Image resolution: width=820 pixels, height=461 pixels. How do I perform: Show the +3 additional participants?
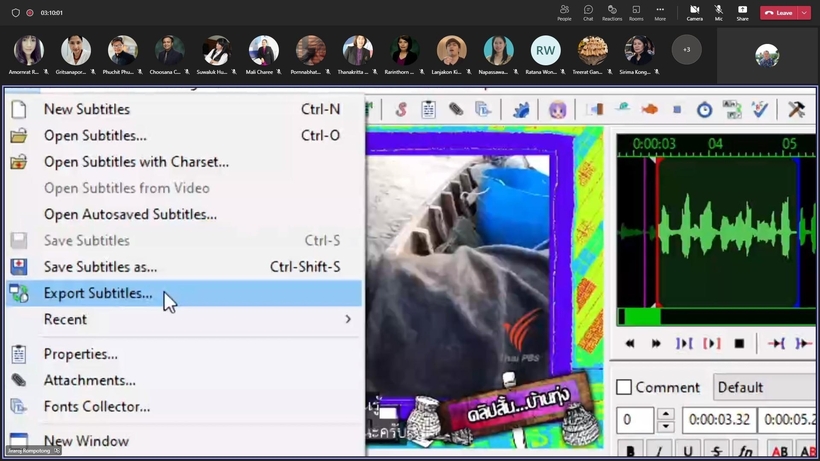click(x=687, y=50)
